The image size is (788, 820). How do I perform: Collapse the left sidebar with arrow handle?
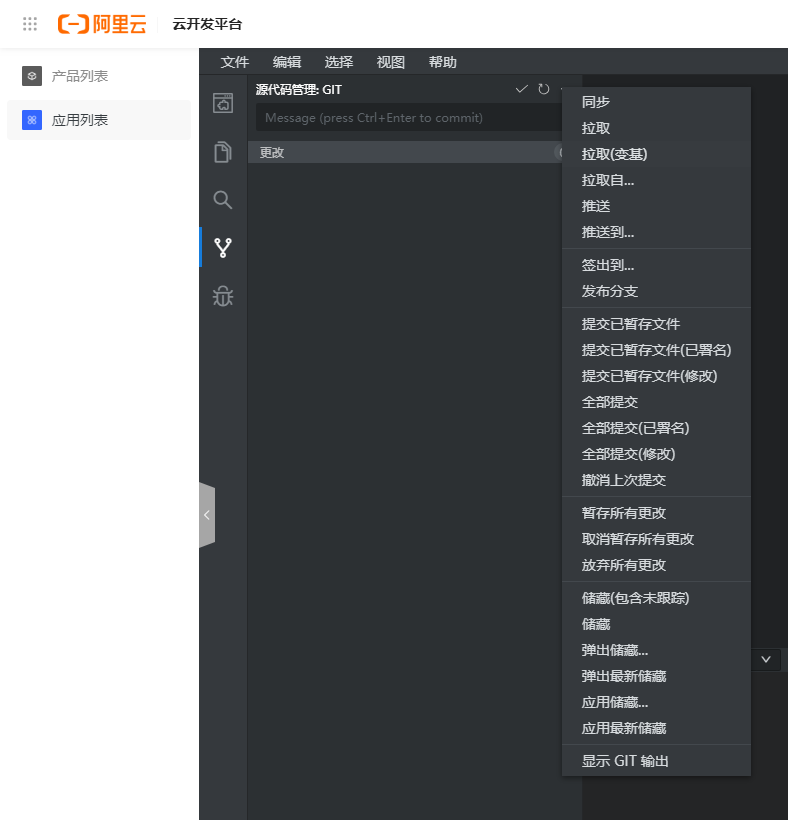tap(207, 515)
